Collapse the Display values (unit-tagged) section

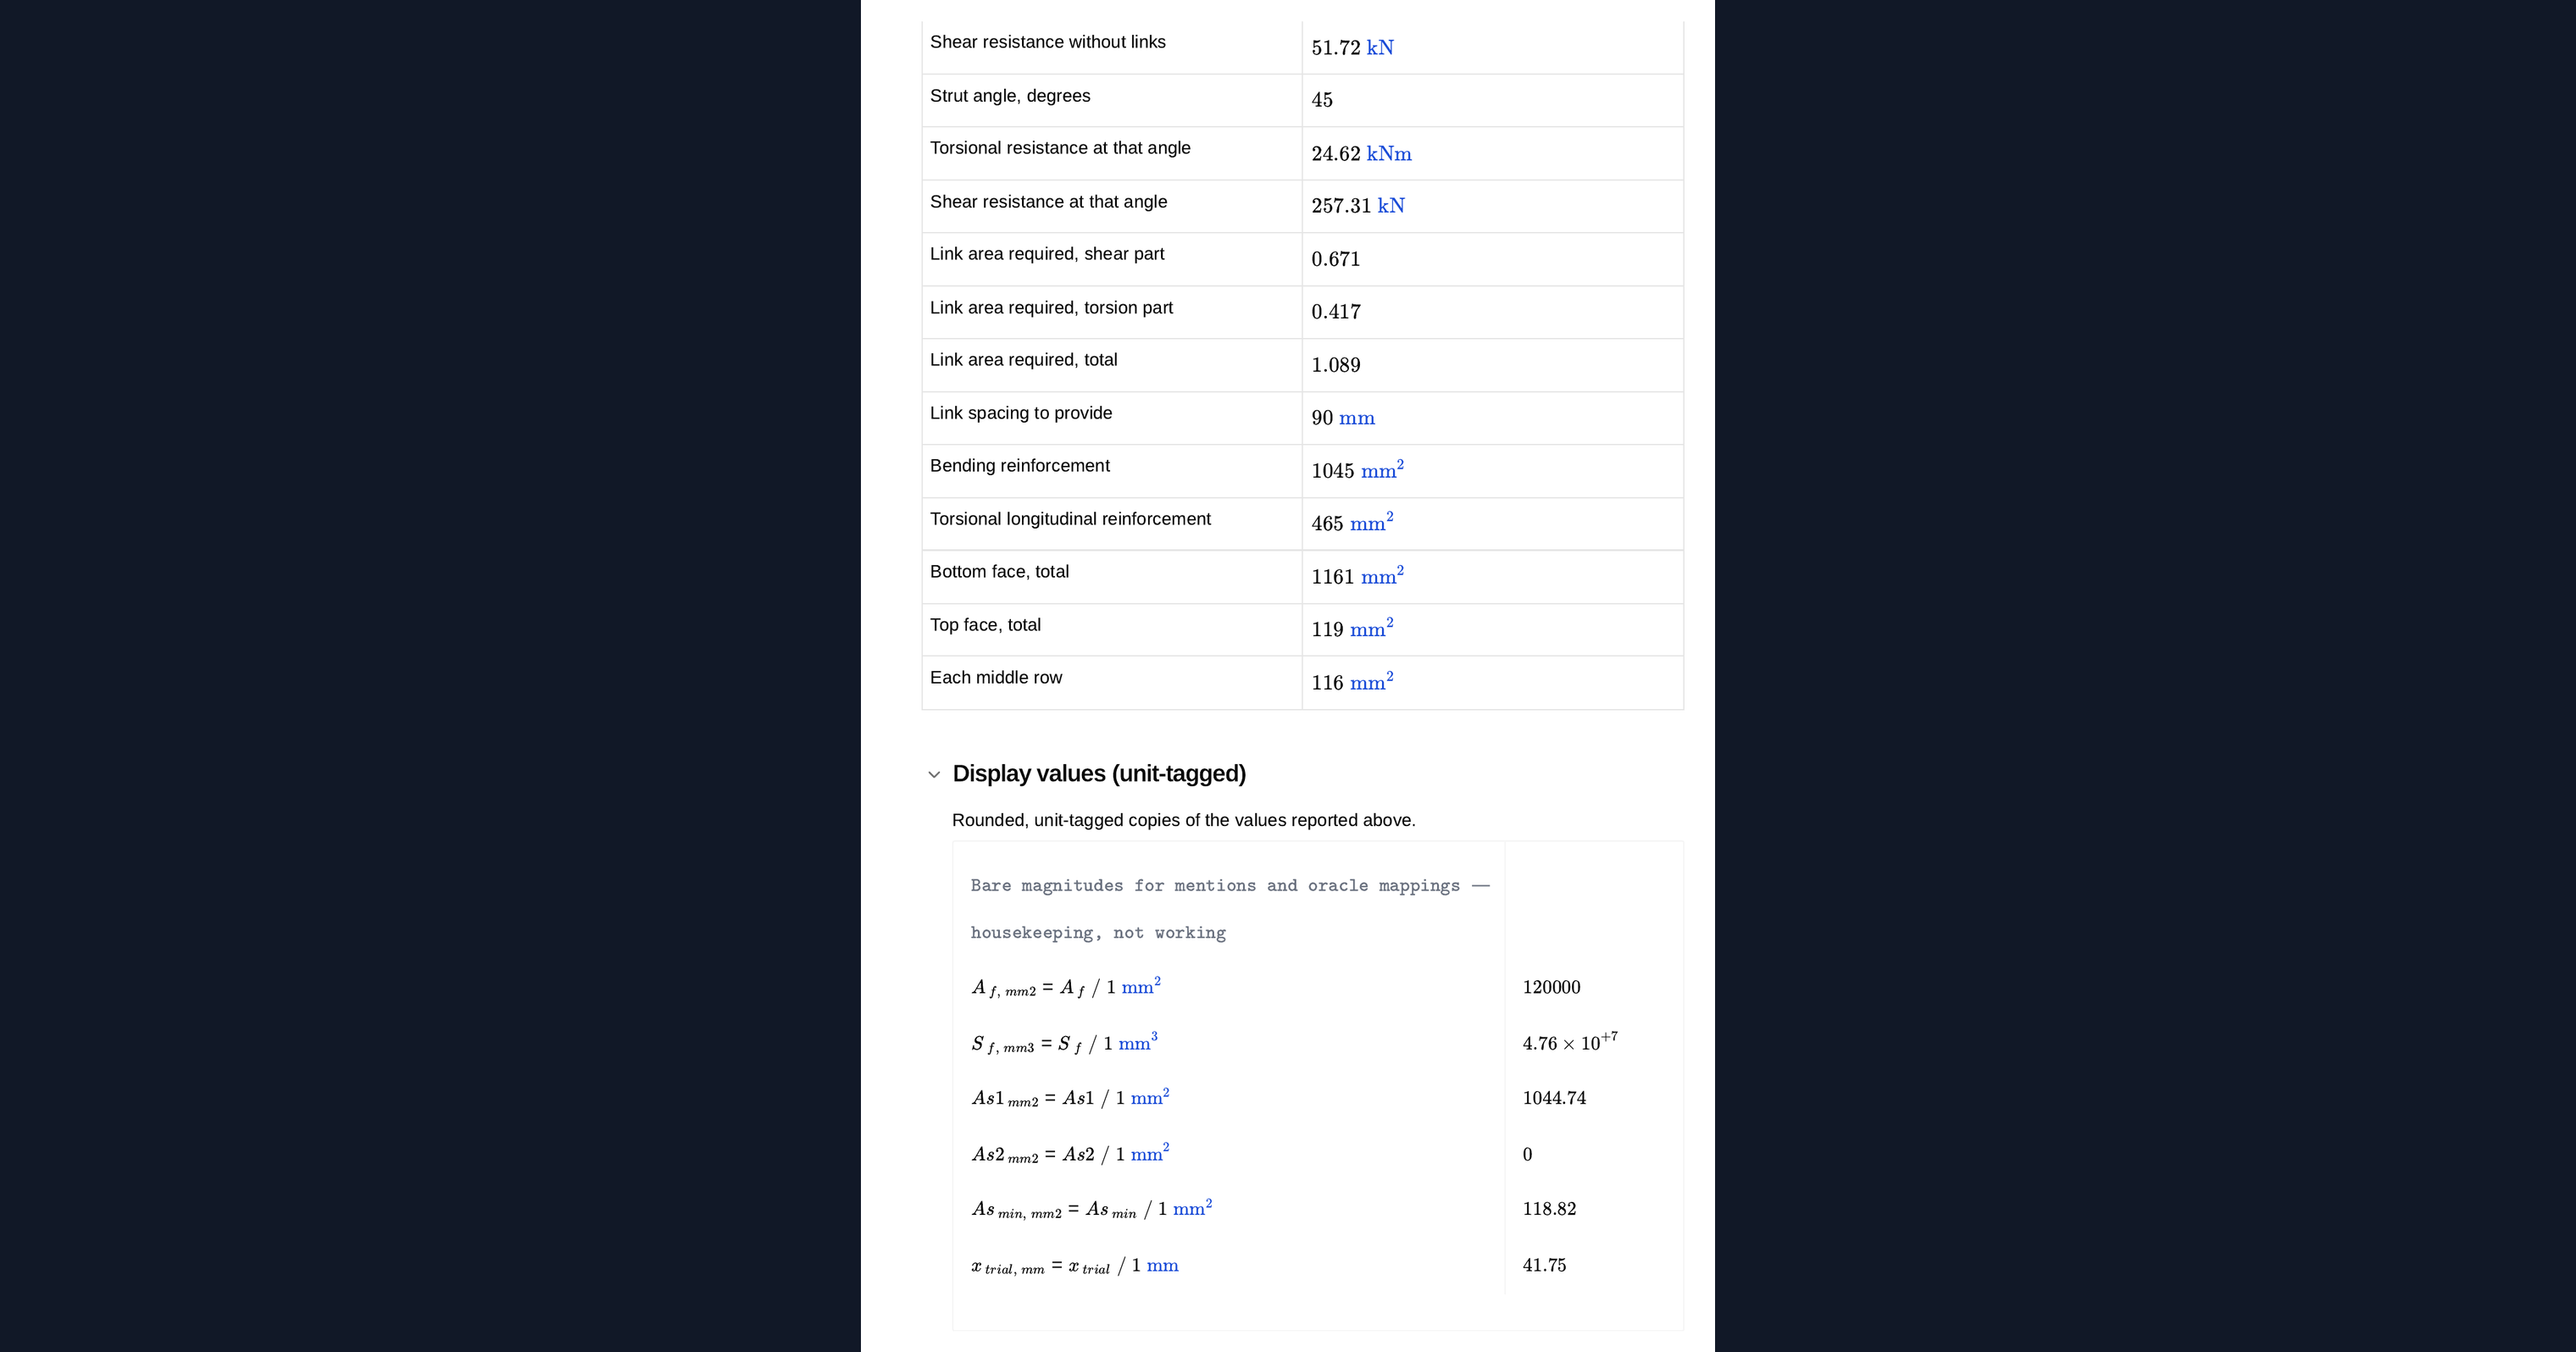point(934,775)
